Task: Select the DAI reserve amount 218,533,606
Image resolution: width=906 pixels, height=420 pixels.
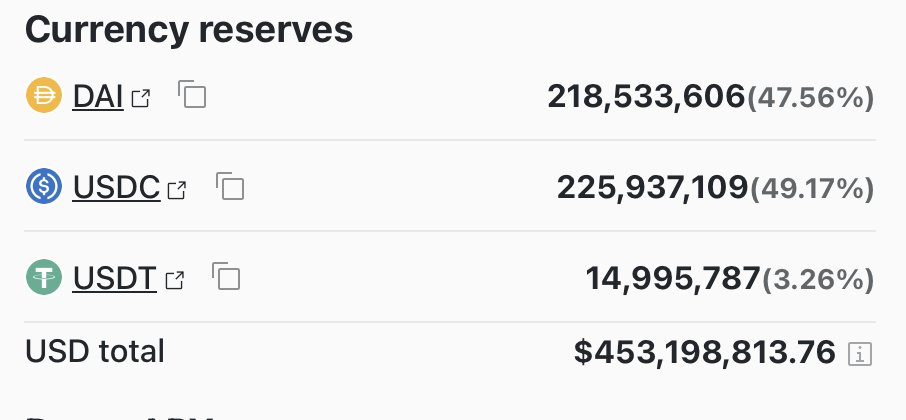Action: coord(646,96)
